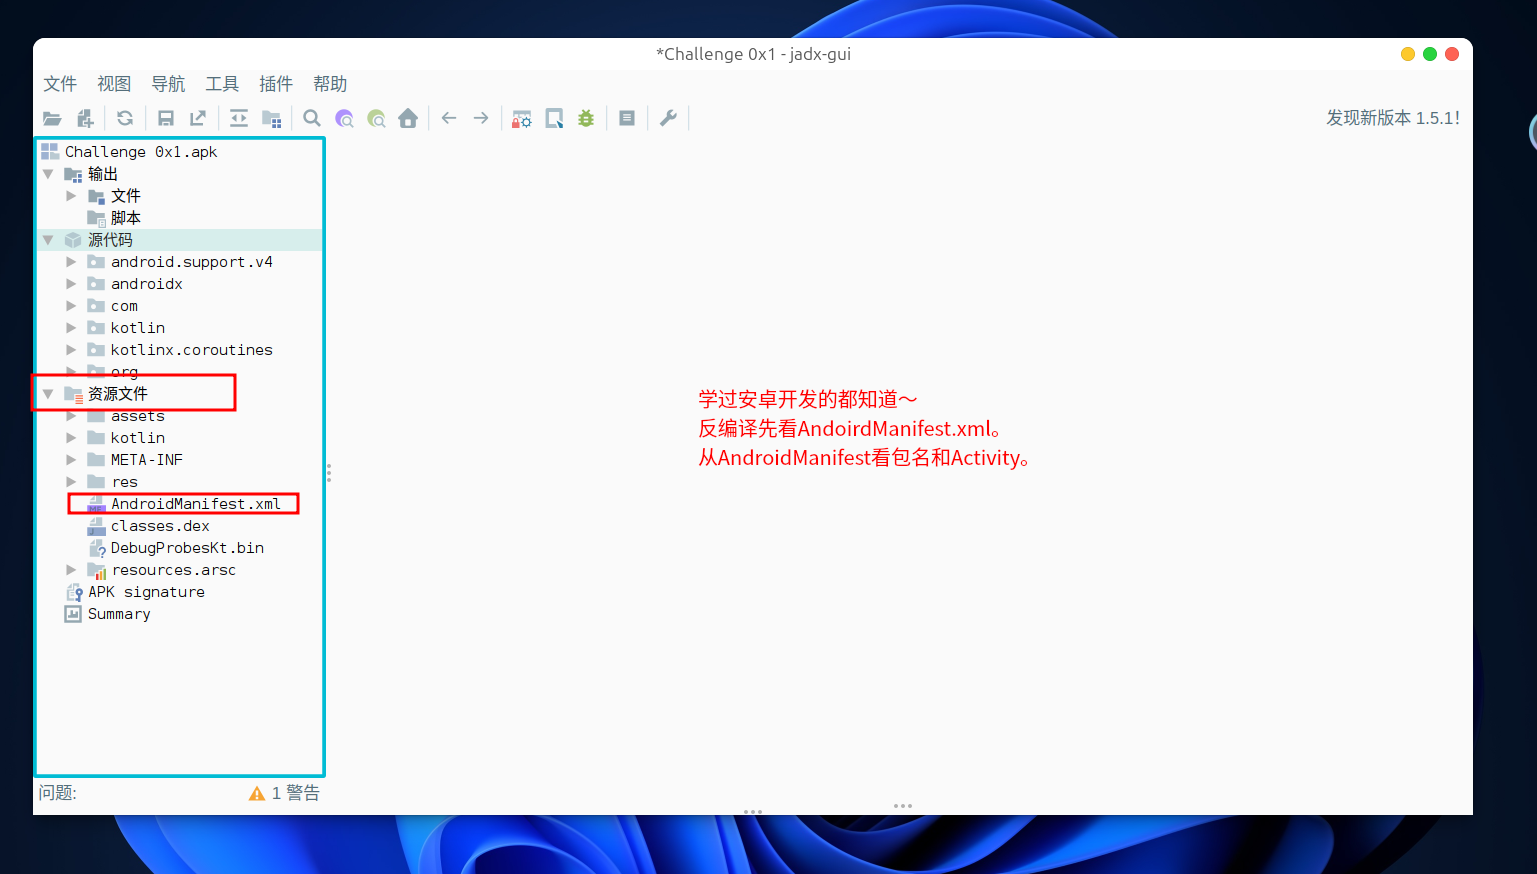Click the 发现新版本 1.5.1! update link
1537x874 pixels.
tap(1392, 118)
